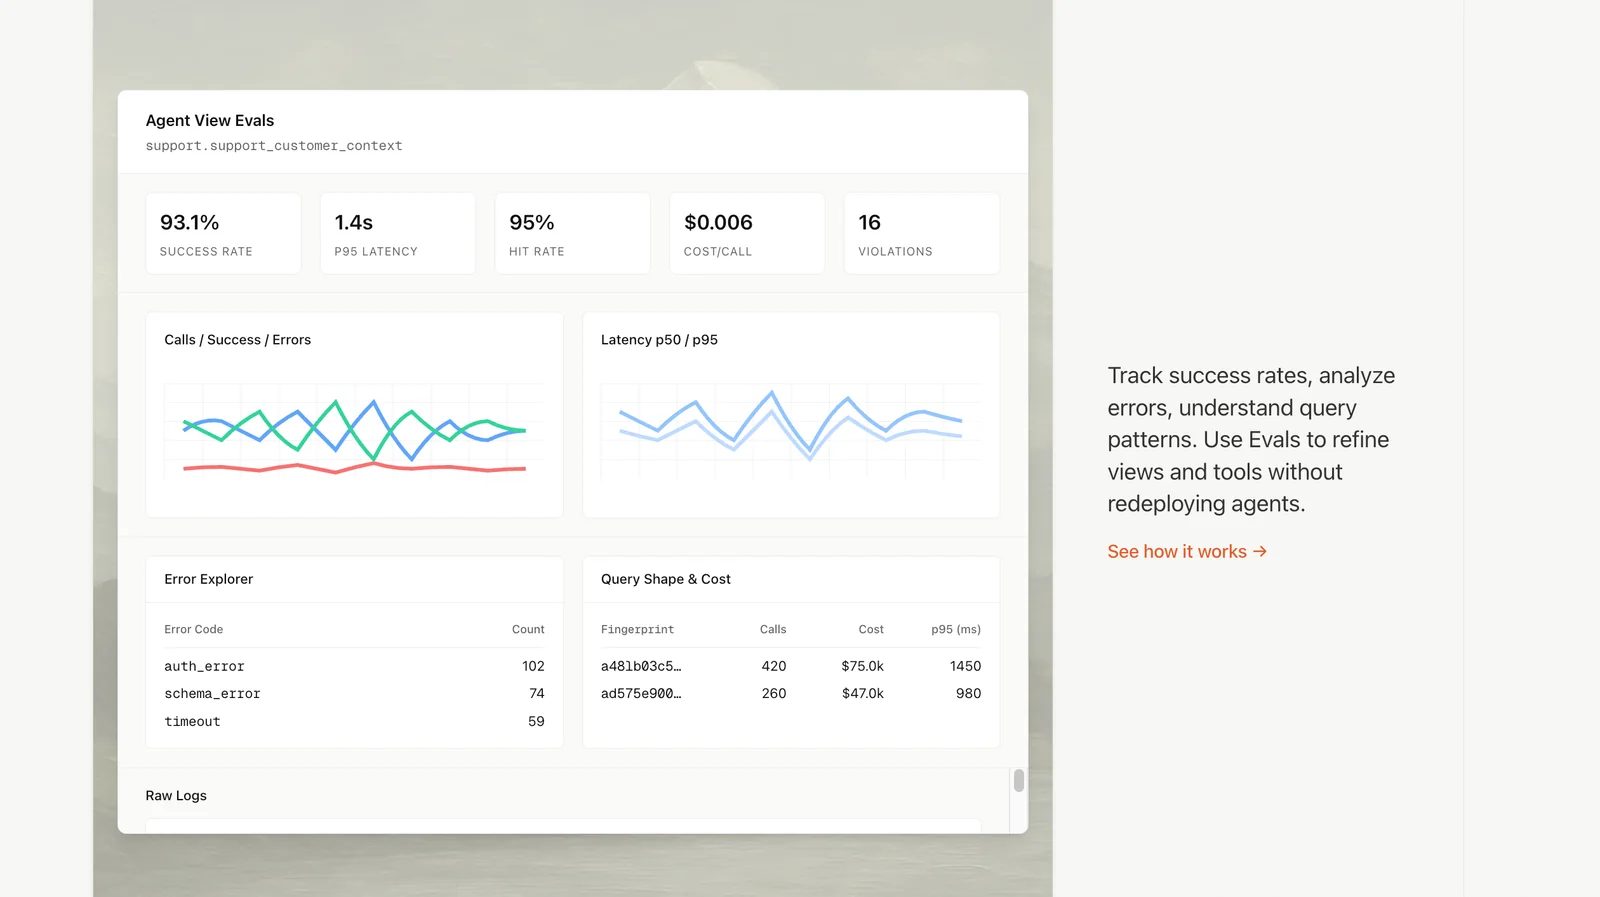This screenshot has width=1600, height=897.
Task: Click the 980 p95 value
Action: 968,693
